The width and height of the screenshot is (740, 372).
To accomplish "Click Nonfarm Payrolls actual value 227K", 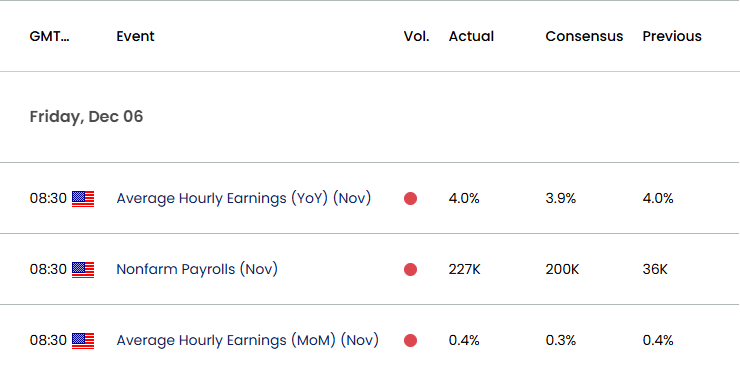I will pyautogui.click(x=464, y=269).
